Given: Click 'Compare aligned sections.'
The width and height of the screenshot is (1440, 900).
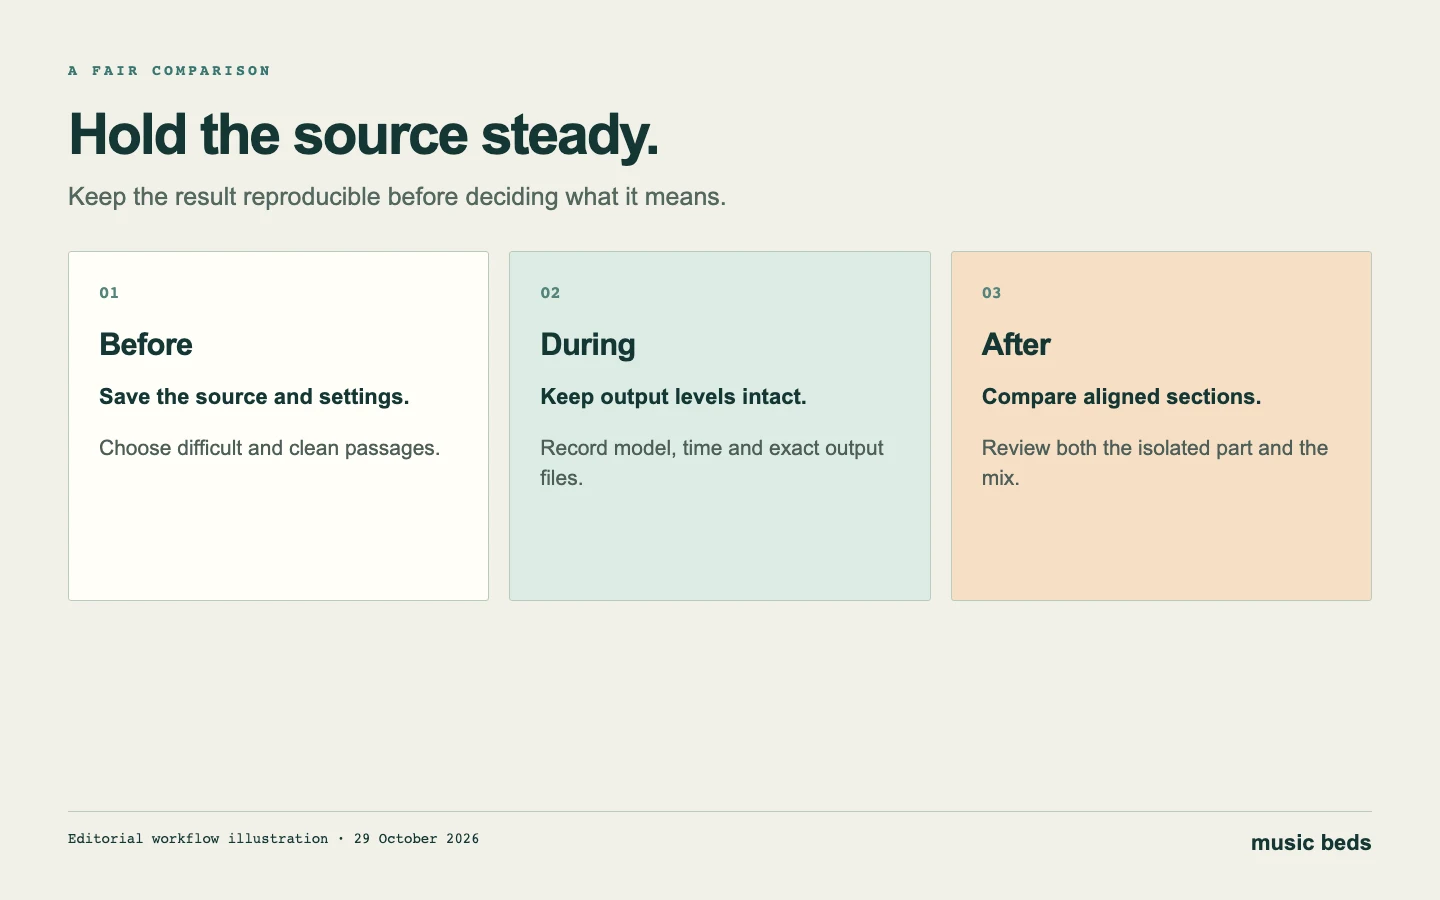Looking at the screenshot, I should [x=1121, y=397].
